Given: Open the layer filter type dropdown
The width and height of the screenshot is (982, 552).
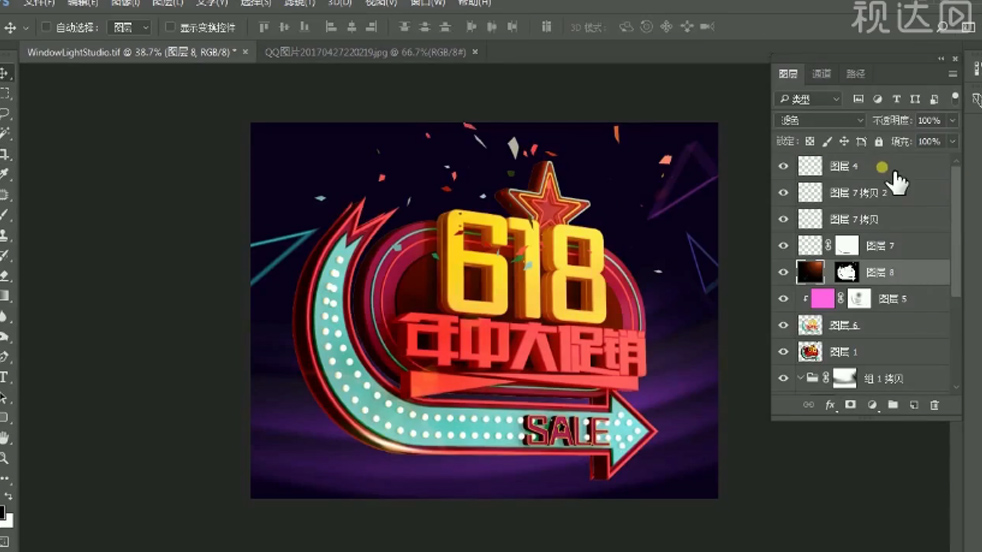Looking at the screenshot, I should click(809, 99).
